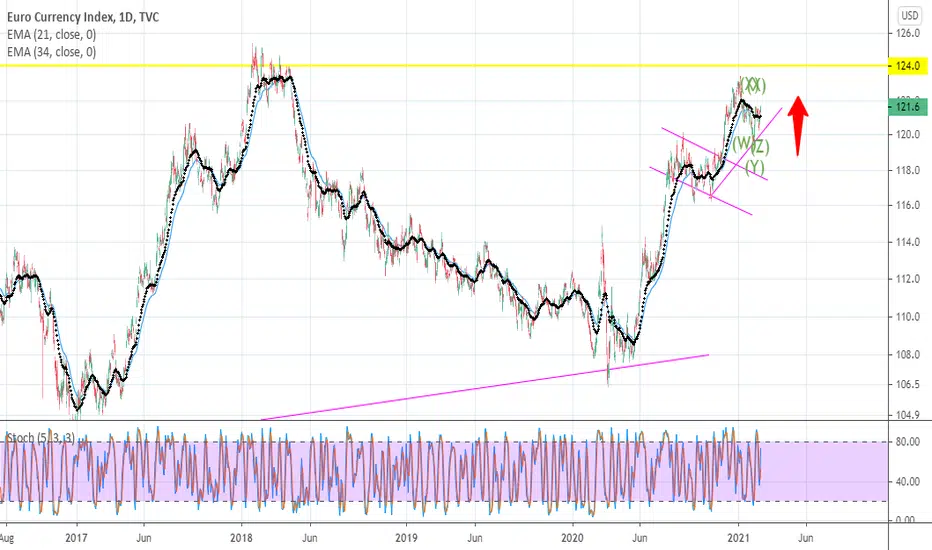Click the green 121.6 current price label
This screenshot has width=932, height=550.
point(908,107)
